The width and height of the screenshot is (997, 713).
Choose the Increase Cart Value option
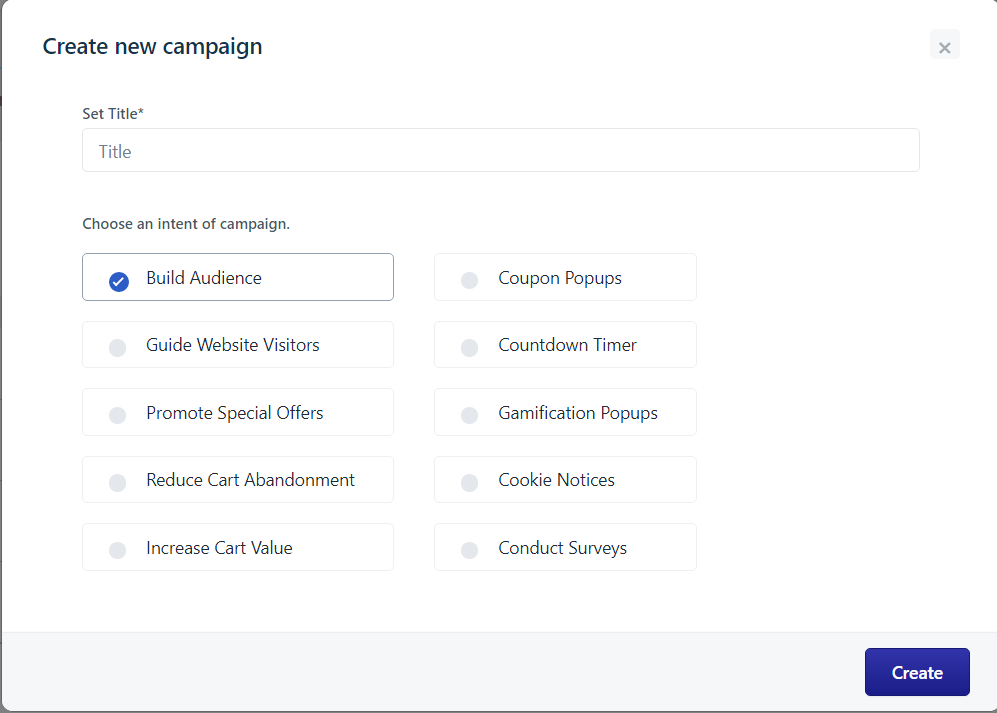click(x=238, y=548)
